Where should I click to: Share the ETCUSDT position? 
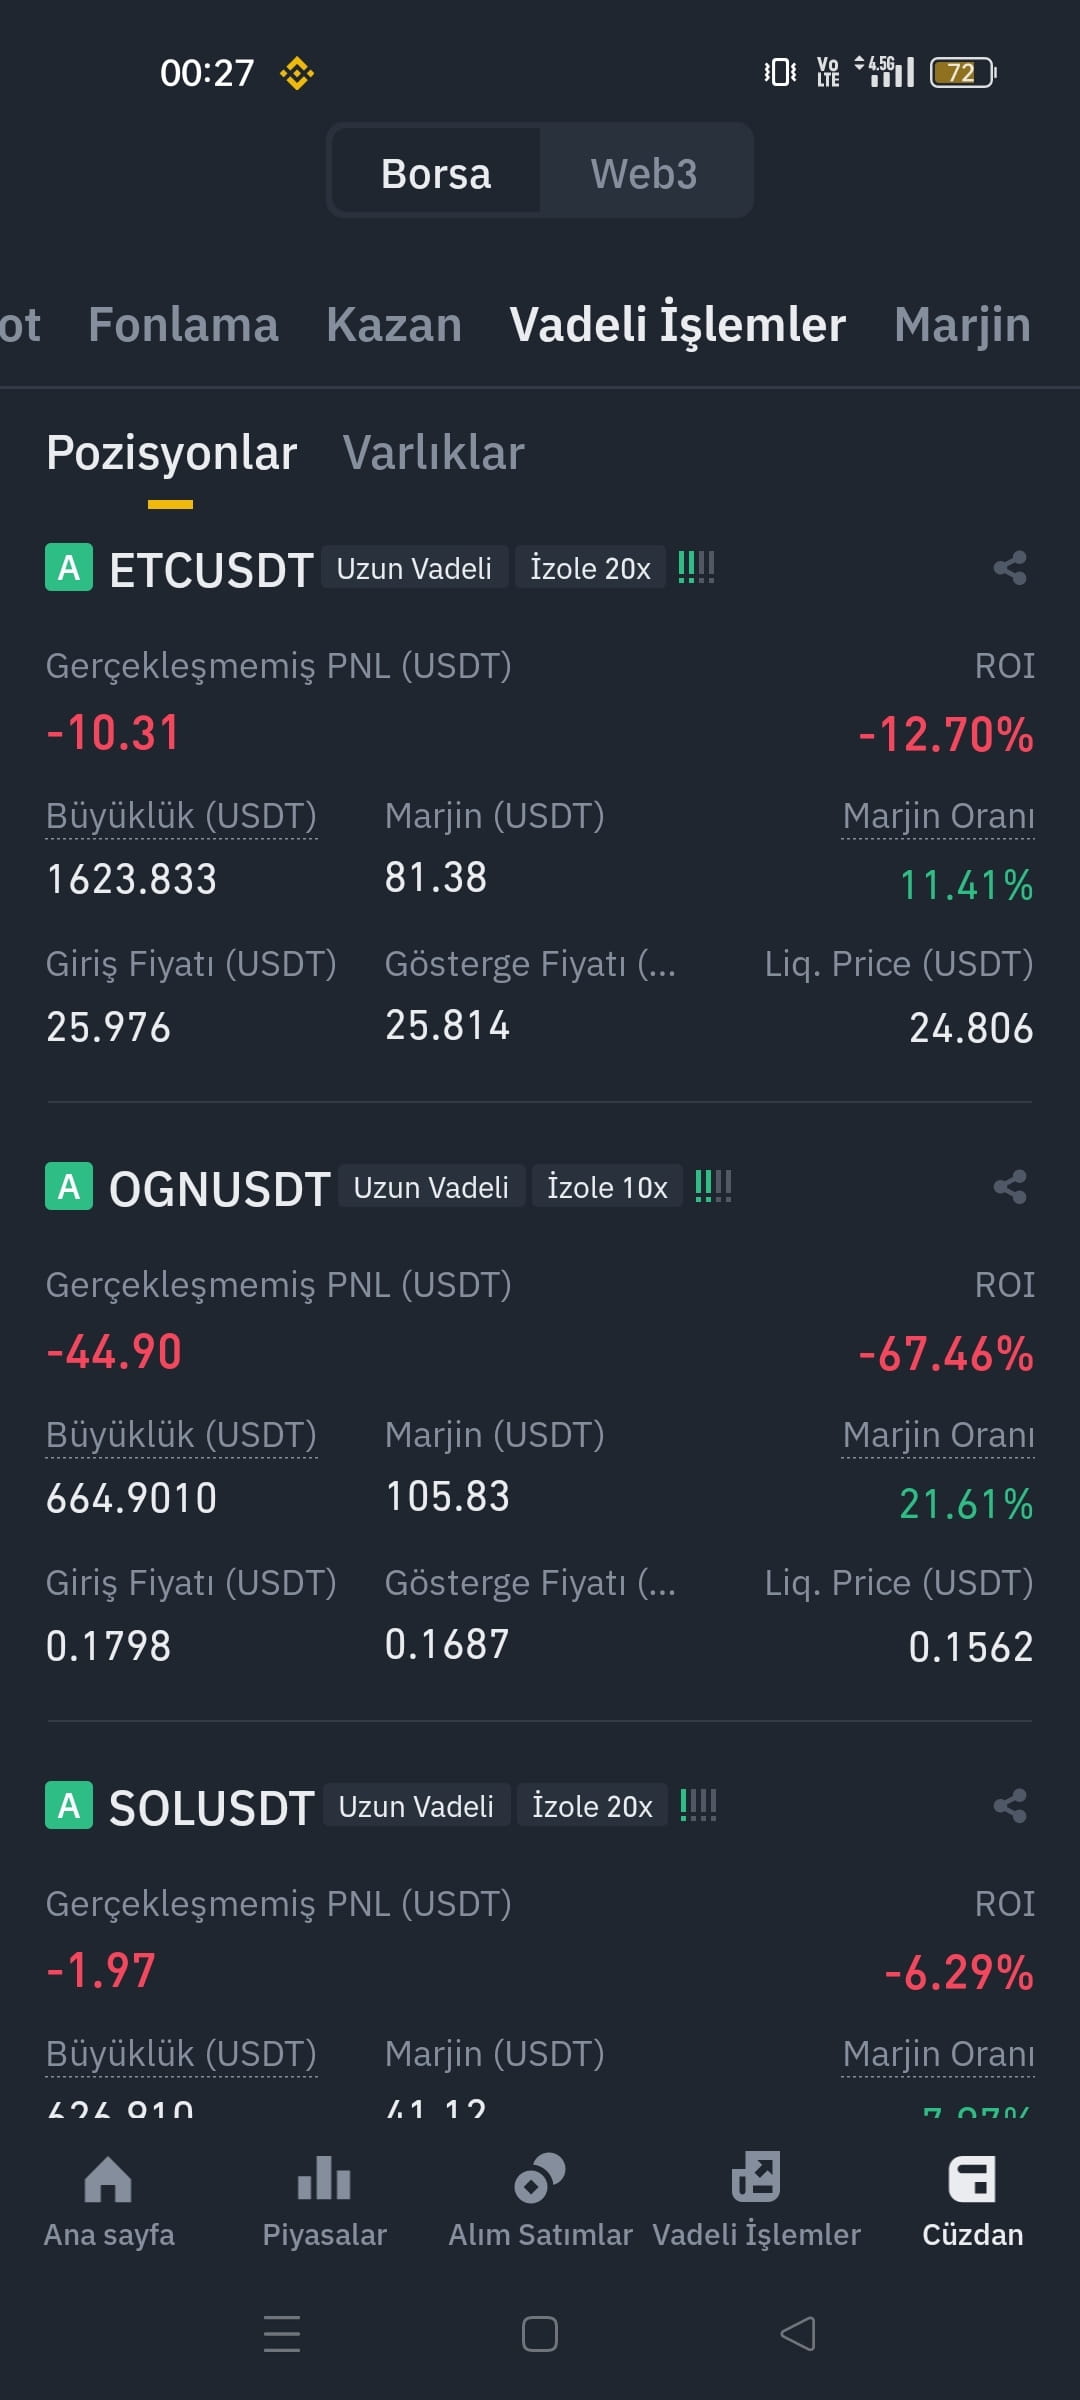point(1010,570)
